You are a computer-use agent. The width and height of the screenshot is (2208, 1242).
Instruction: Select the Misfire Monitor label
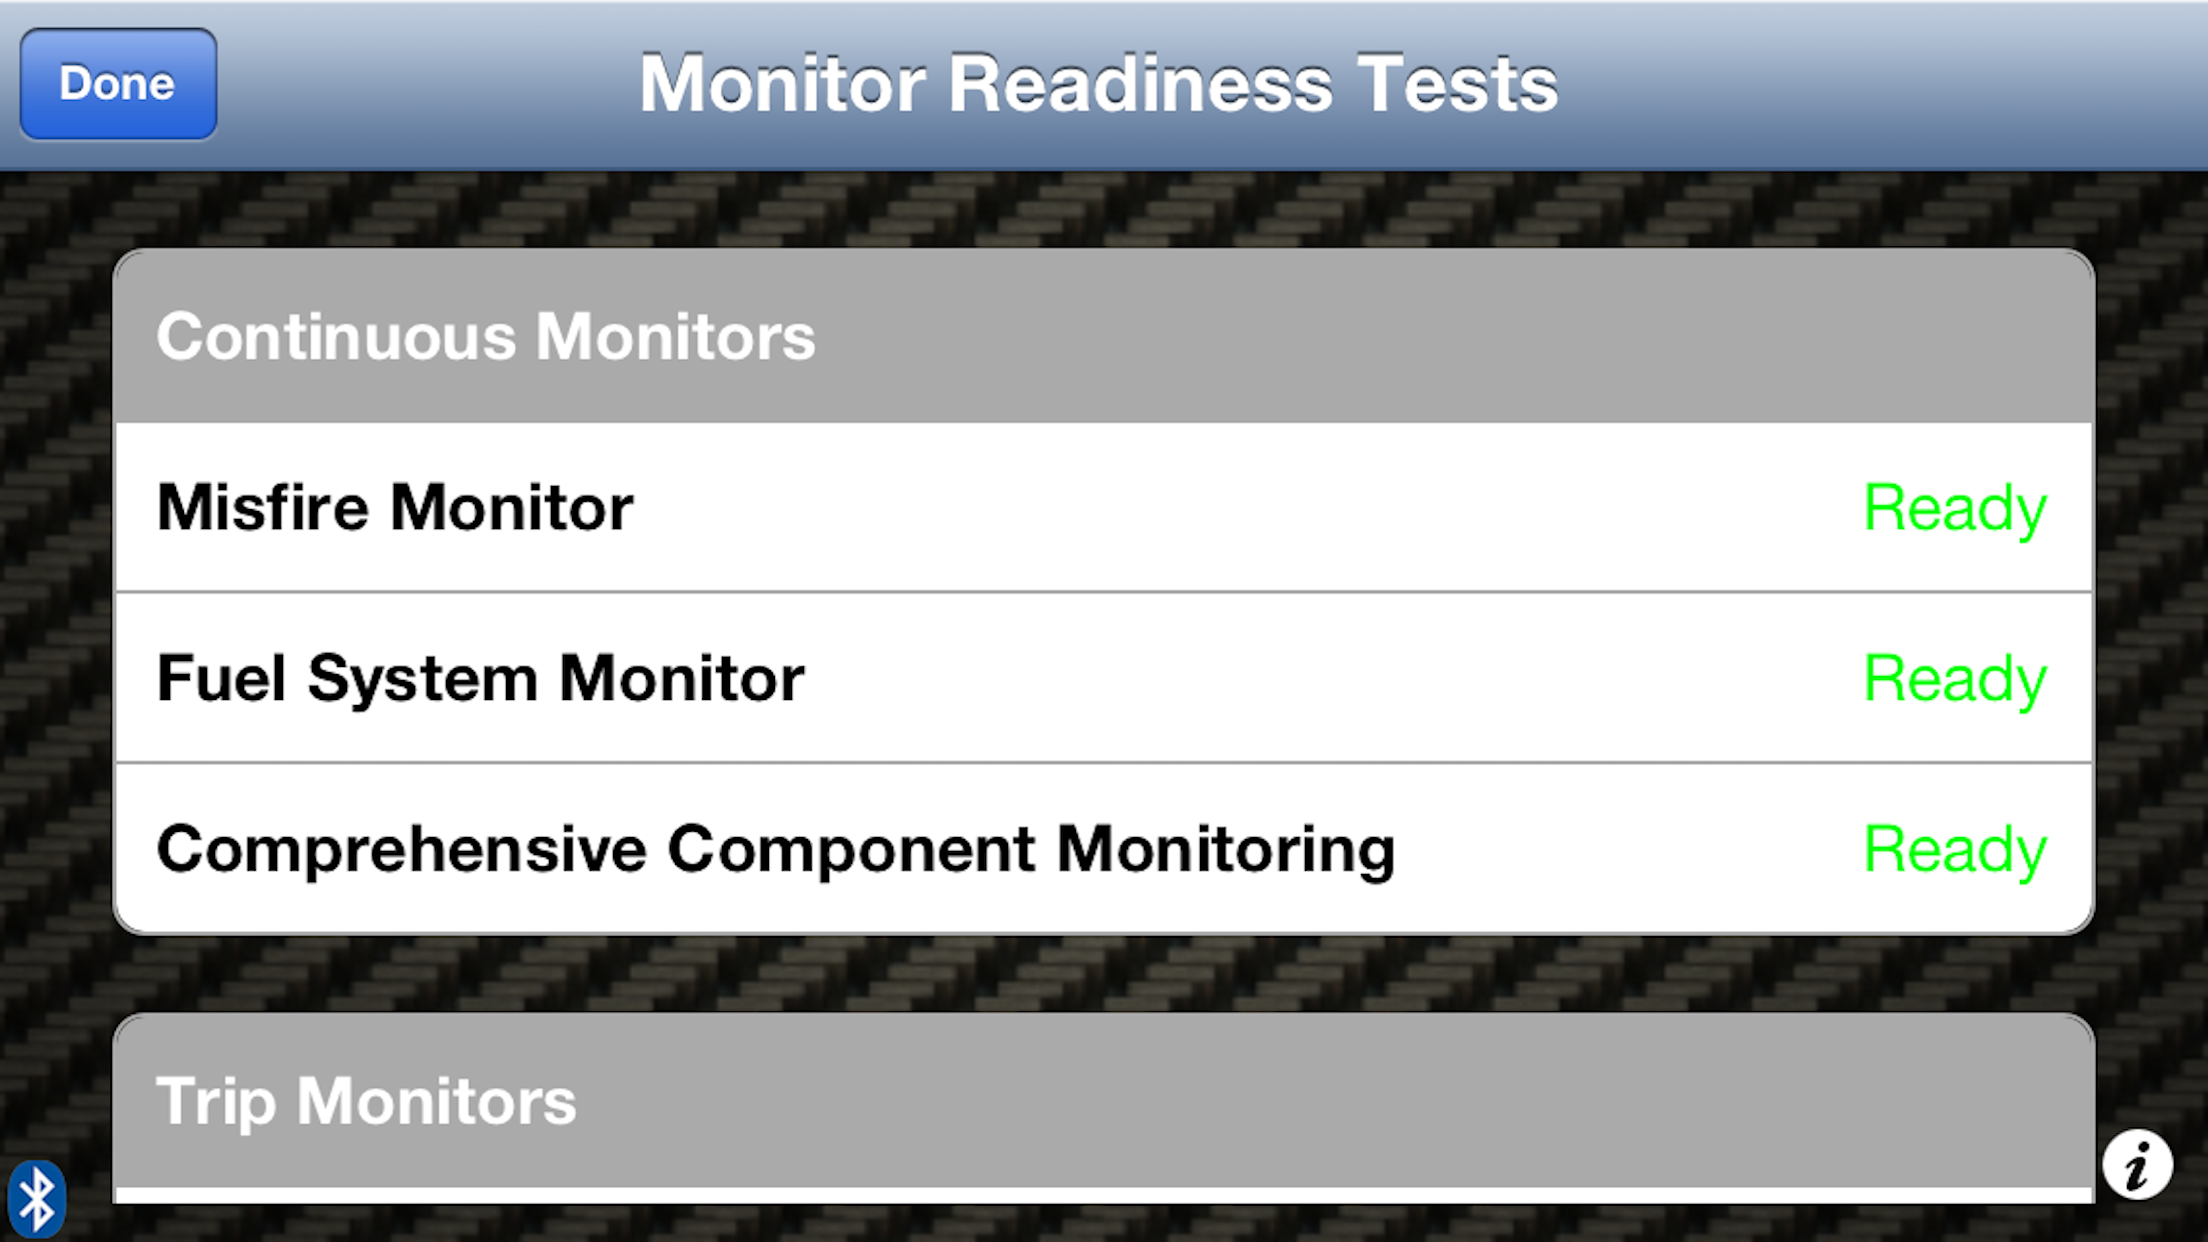[395, 507]
